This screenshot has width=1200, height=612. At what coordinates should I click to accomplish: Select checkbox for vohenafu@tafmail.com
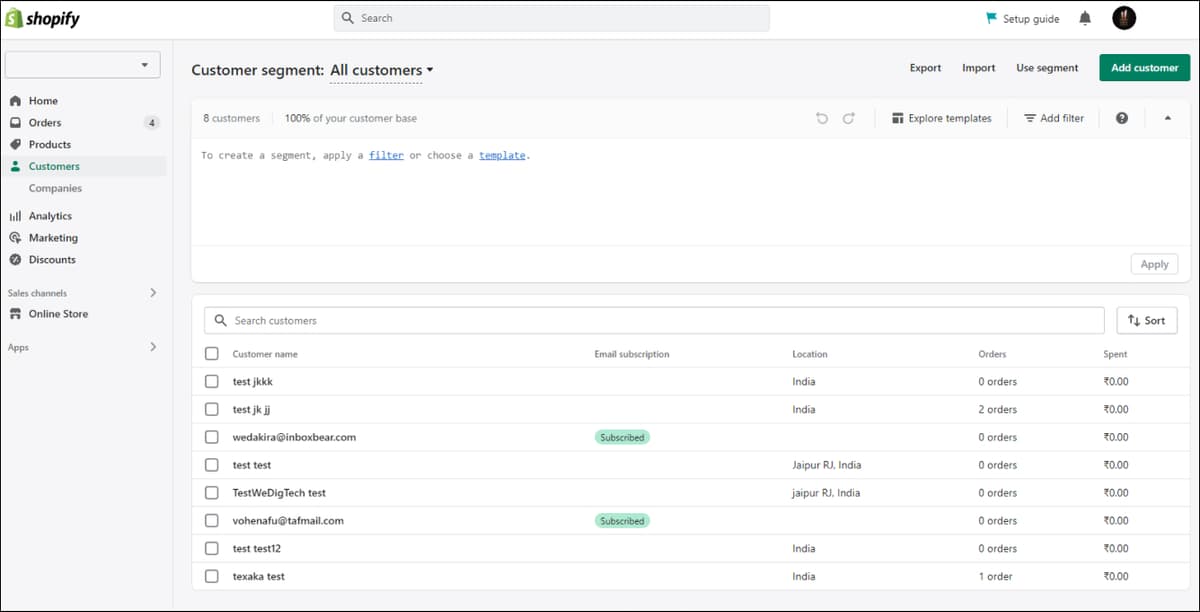pyautogui.click(x=211, y=521)
